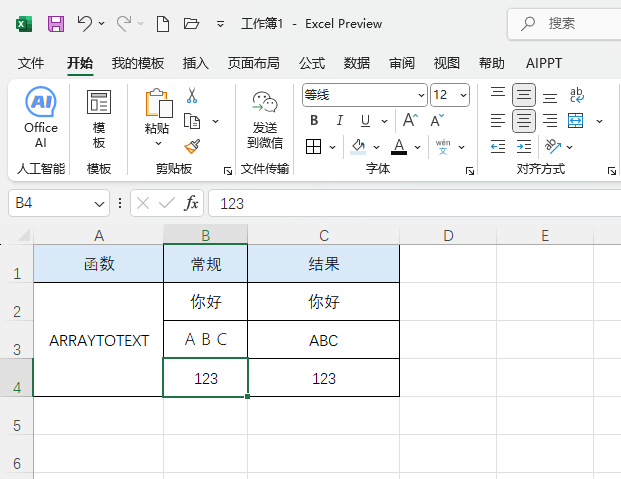The image size is (621, 479).
Task: Toggle Italic formatting
Action: [339, 120]
